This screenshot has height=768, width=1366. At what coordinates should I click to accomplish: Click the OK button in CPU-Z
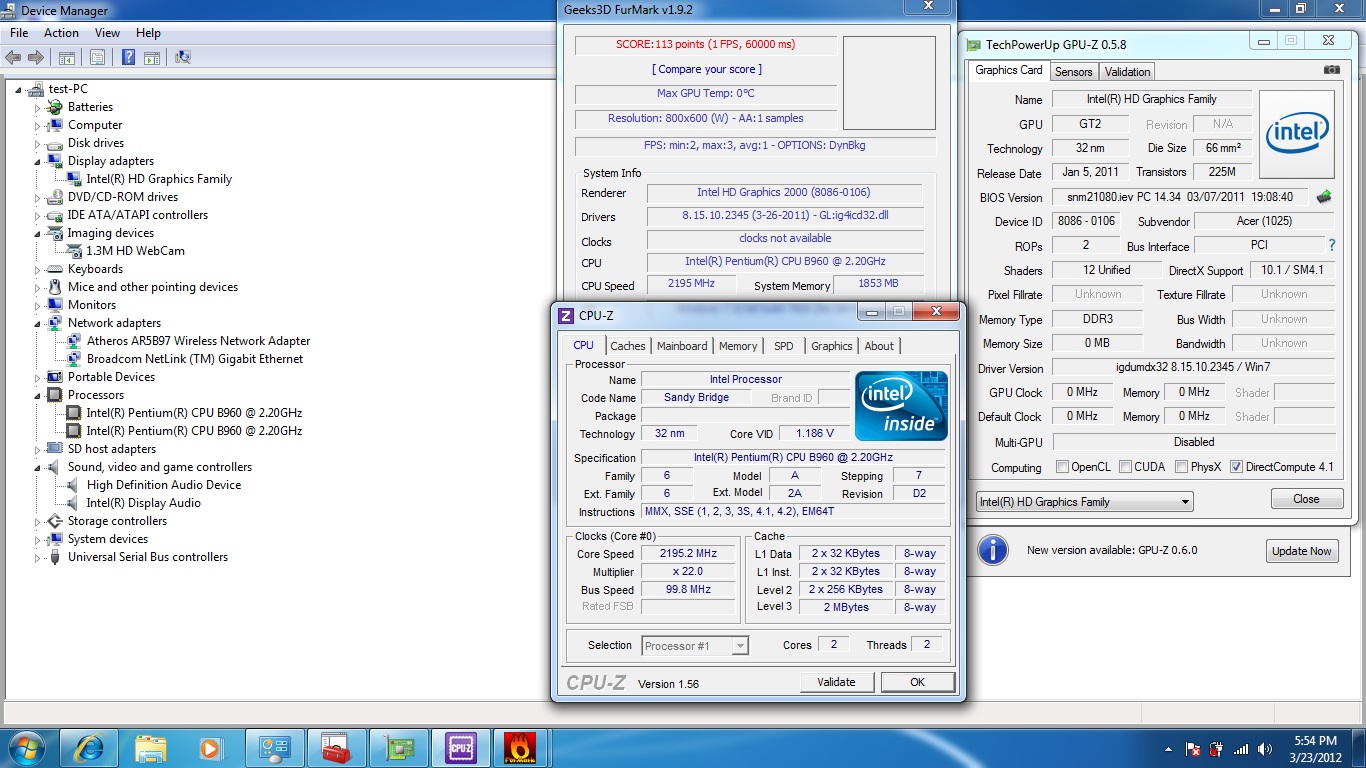click(x=917, y=682)
